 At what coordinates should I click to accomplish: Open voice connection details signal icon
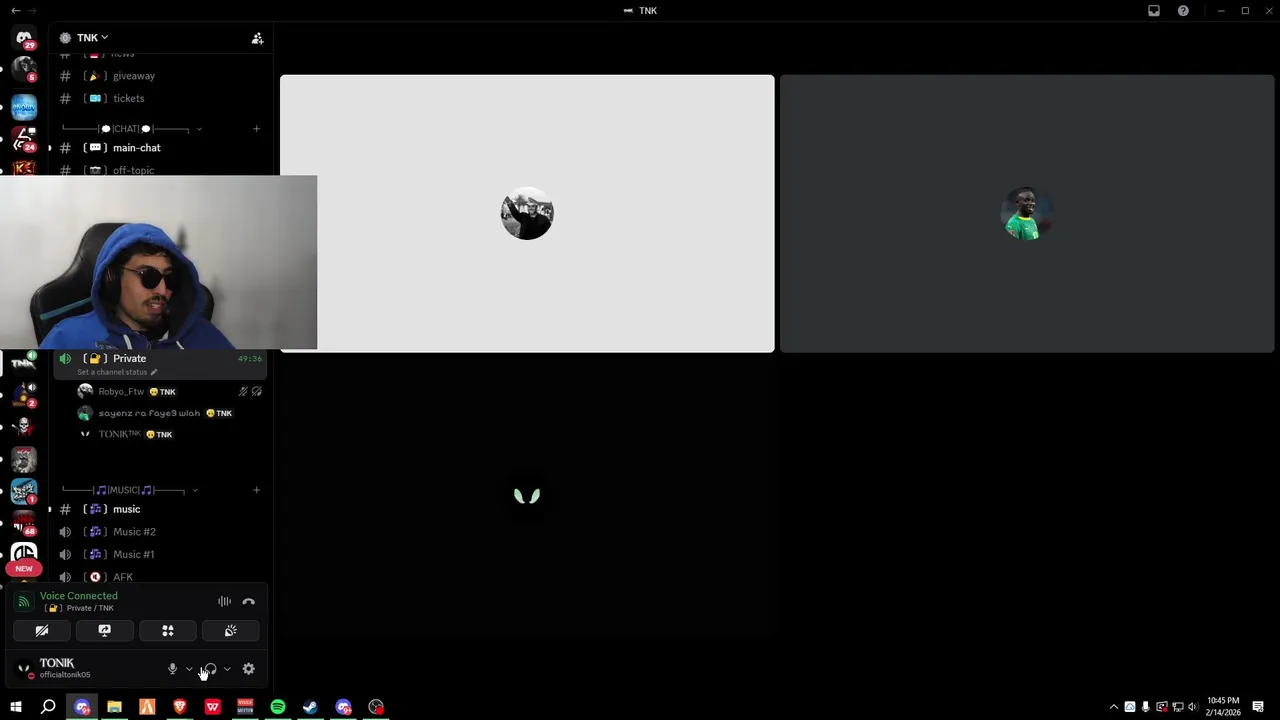click(24, 602)
